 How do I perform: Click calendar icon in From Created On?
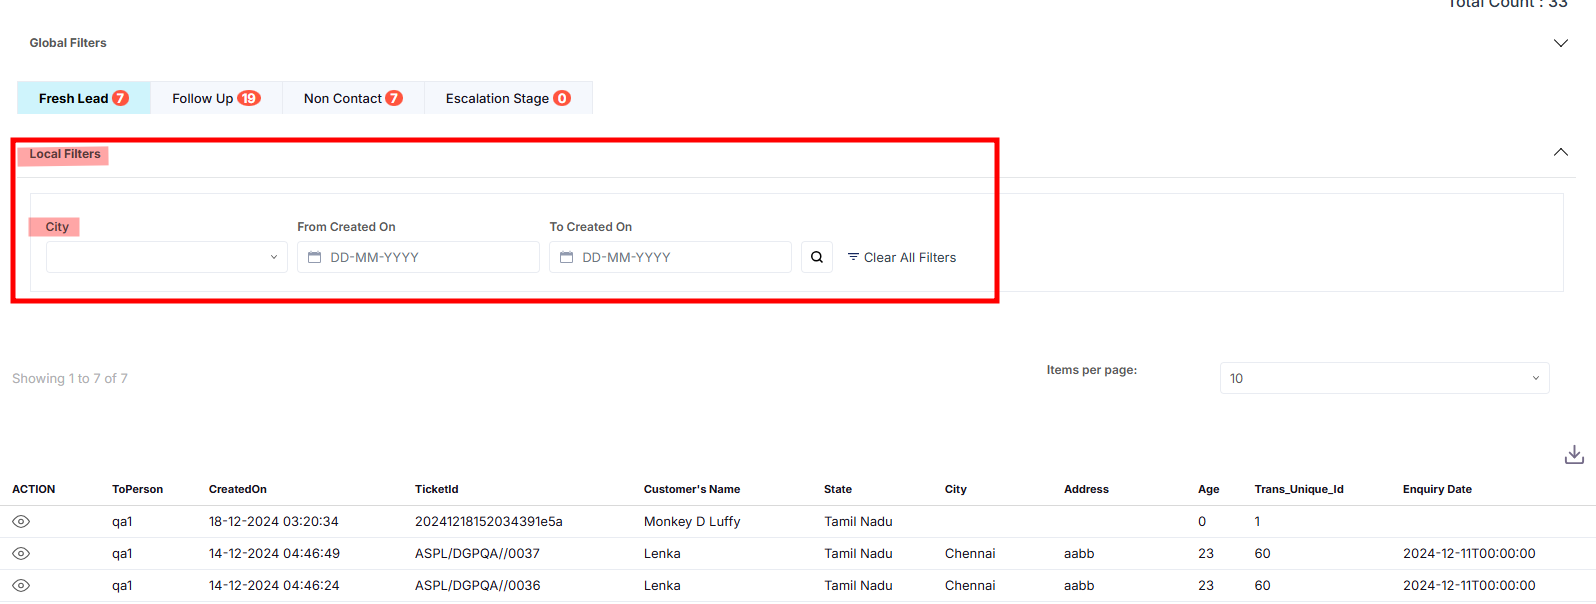tap(314, 257)
